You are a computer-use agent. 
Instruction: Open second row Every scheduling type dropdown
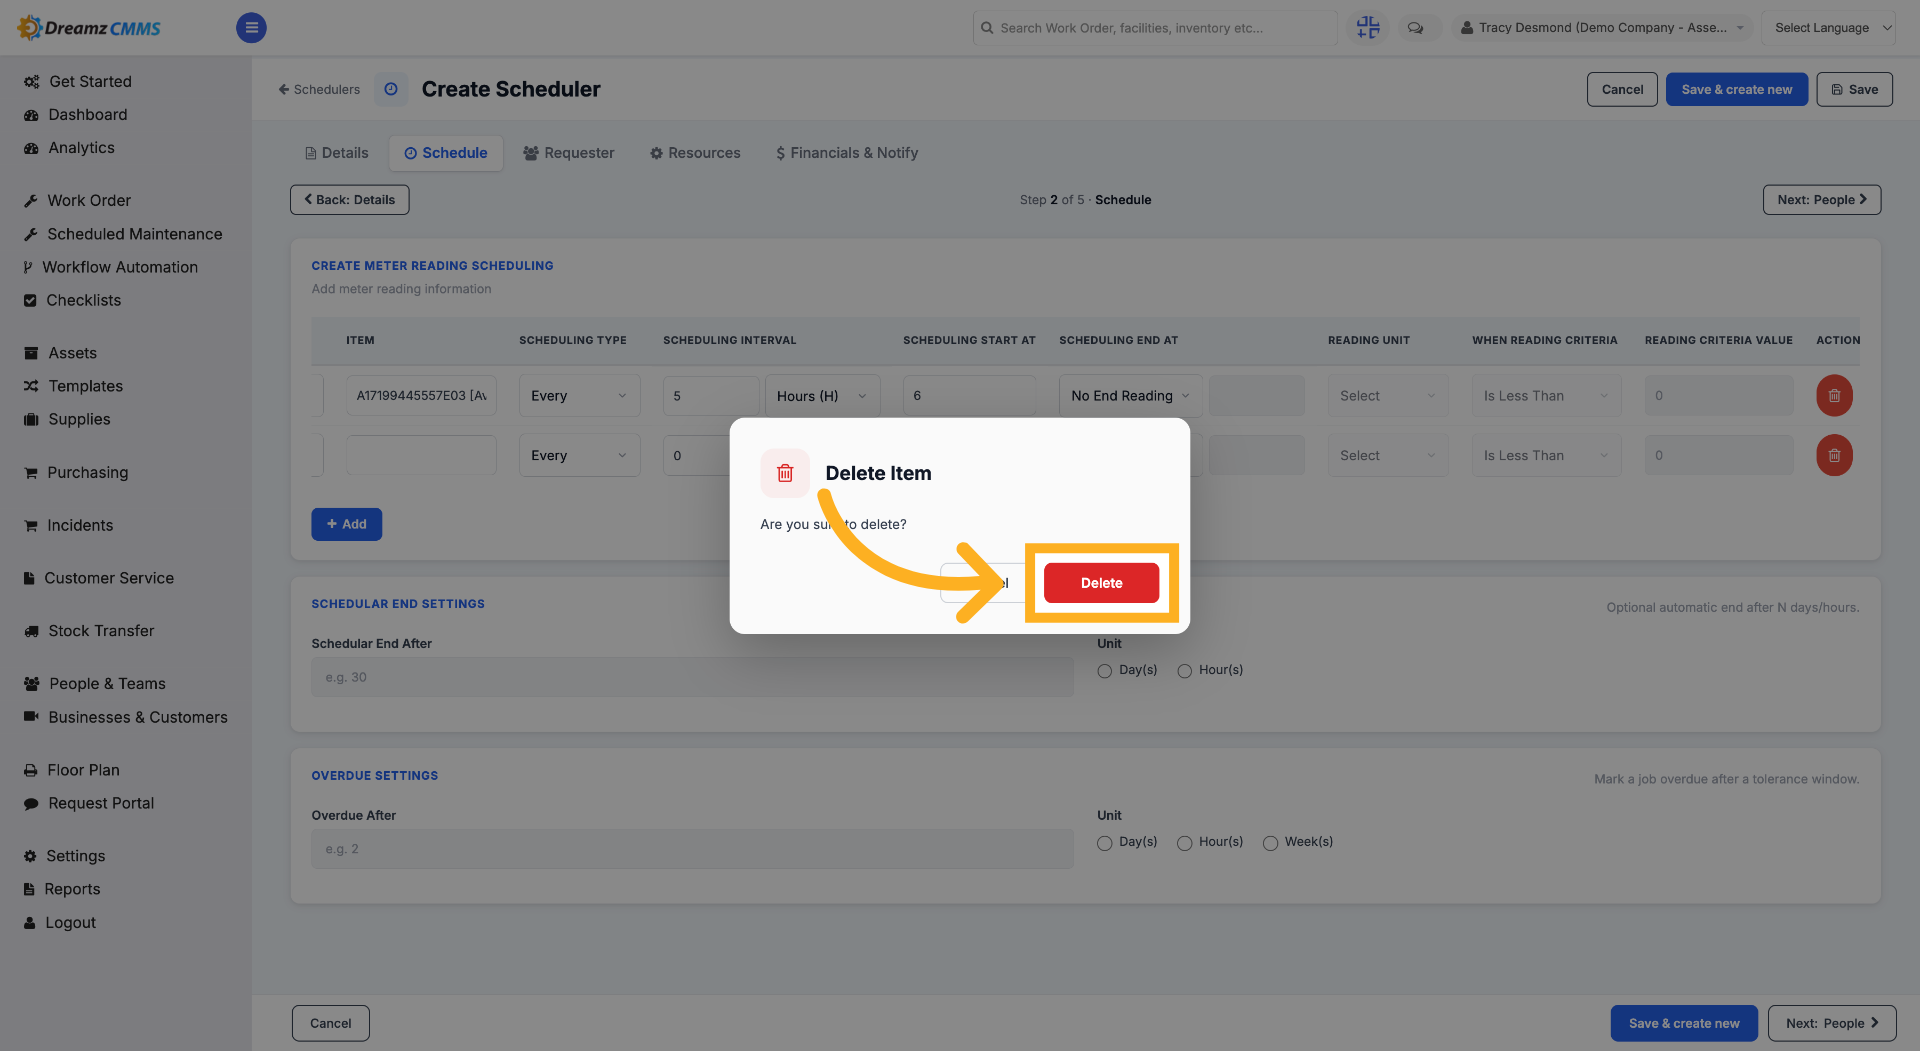click(579, 455)
